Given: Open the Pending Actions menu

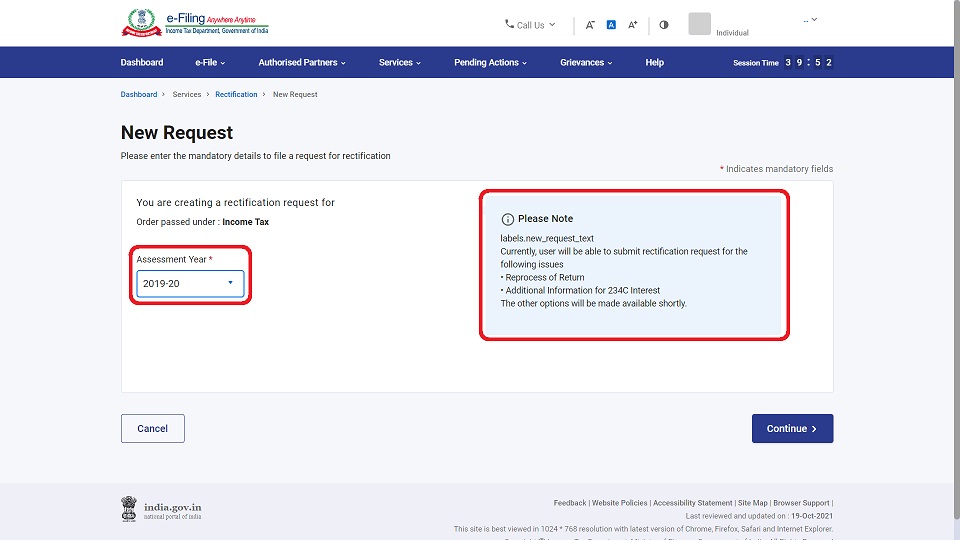Looking at the screenshot, I should 491,62.
